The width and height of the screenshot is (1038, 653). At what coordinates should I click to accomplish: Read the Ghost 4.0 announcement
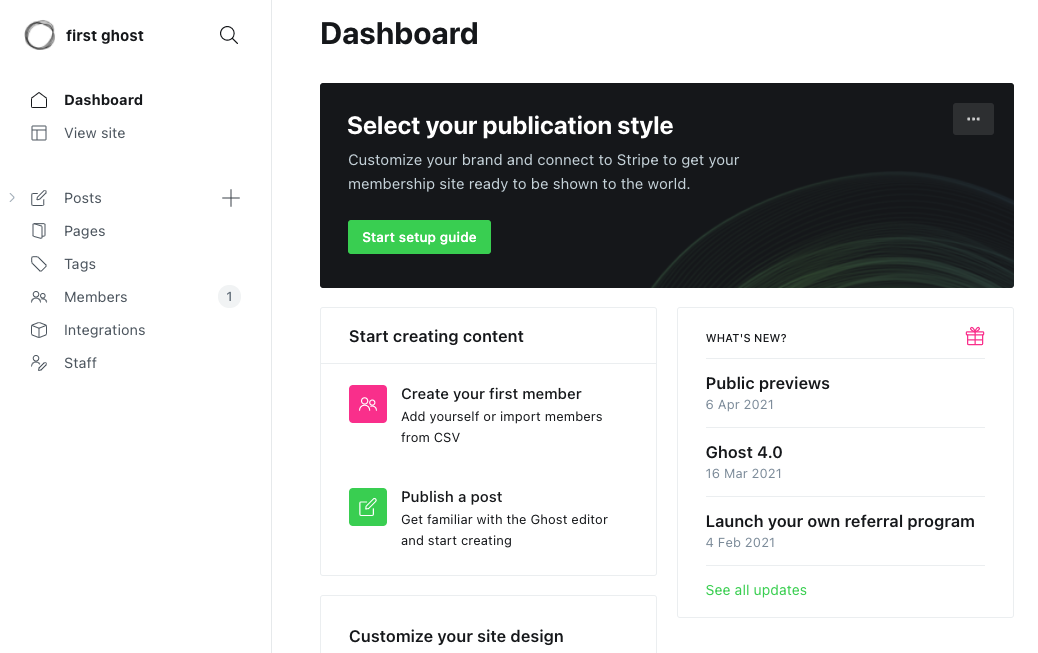coord(744,452)
